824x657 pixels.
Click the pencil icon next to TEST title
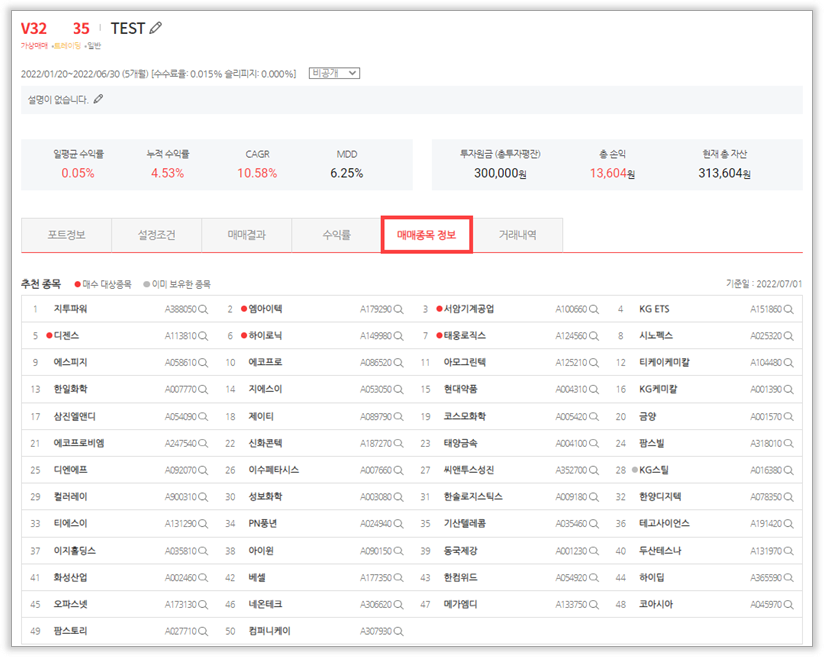coord(155,28)
